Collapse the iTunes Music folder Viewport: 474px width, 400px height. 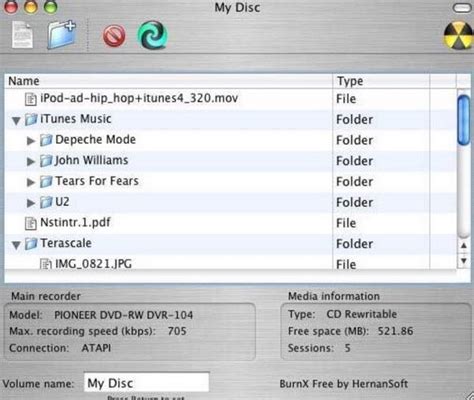coord(16,120)
